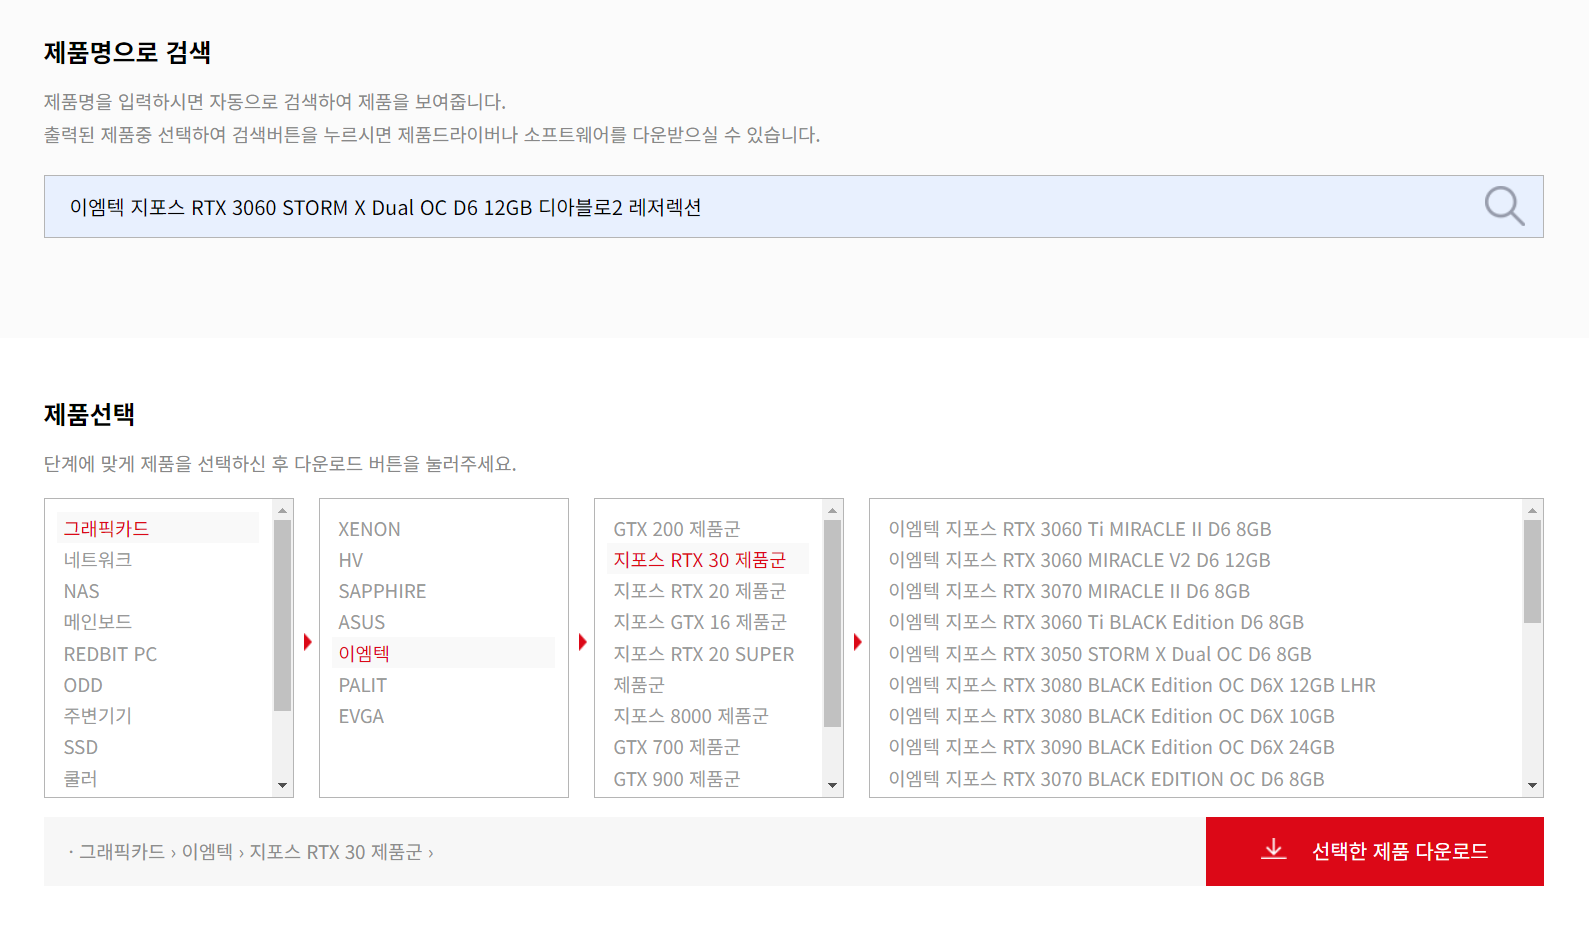The width and height of the screenshot is (1589, 935).
Task: Click the category list scrollbar thumb
Action: pos(283,615)
